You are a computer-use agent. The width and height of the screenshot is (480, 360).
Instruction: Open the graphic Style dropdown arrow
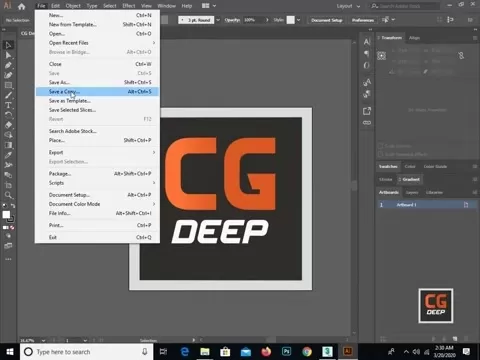(298, 20)
